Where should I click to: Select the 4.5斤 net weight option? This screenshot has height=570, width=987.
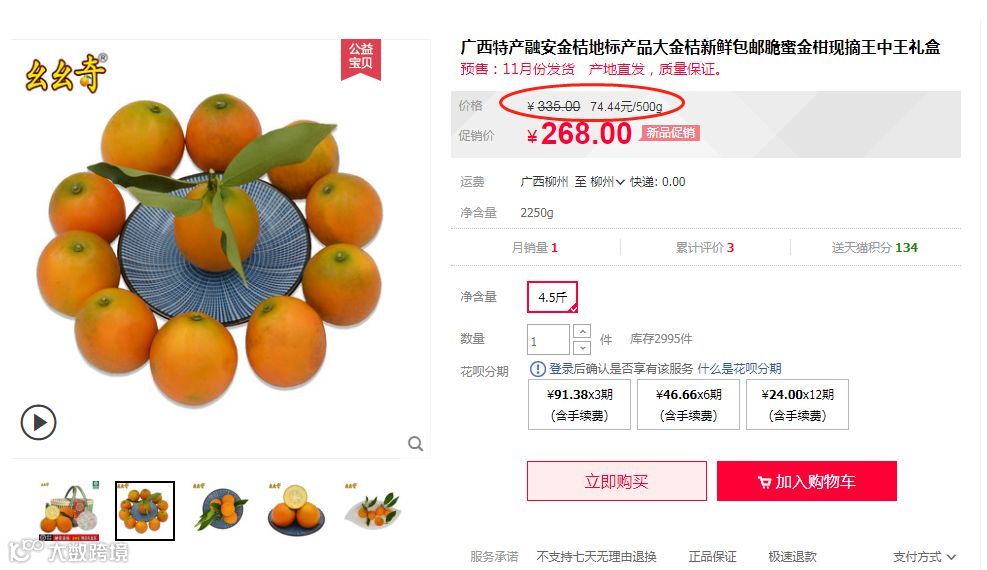coord(552,297)
